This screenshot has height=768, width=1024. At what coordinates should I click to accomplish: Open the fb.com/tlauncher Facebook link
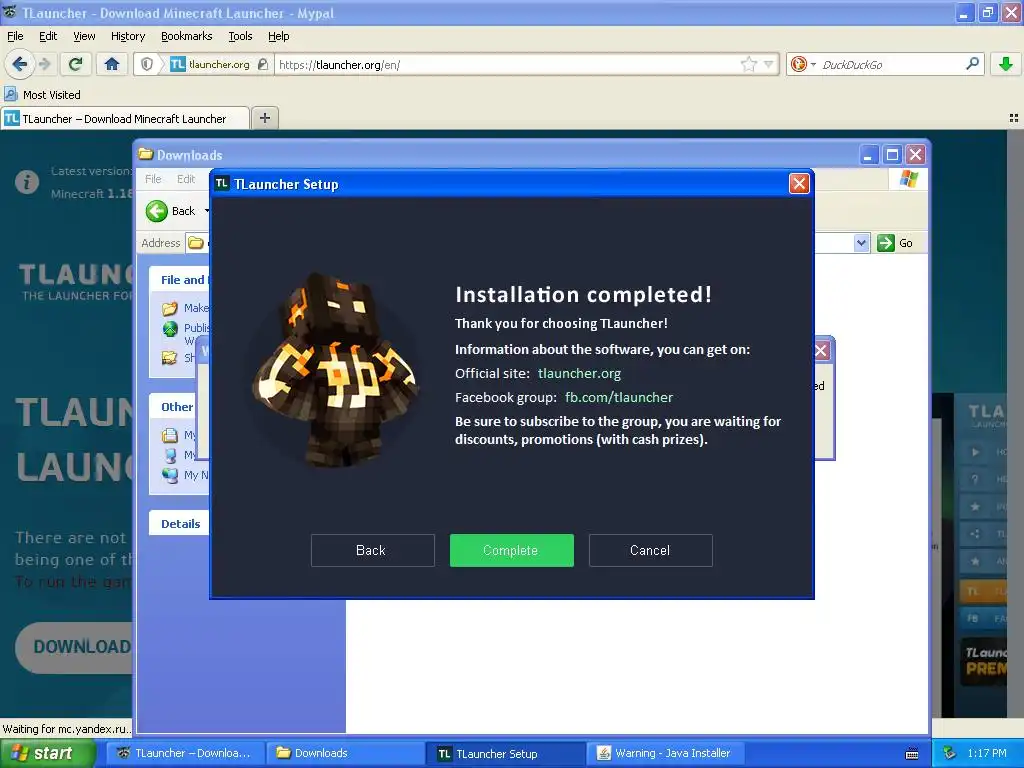coord(618,397)
